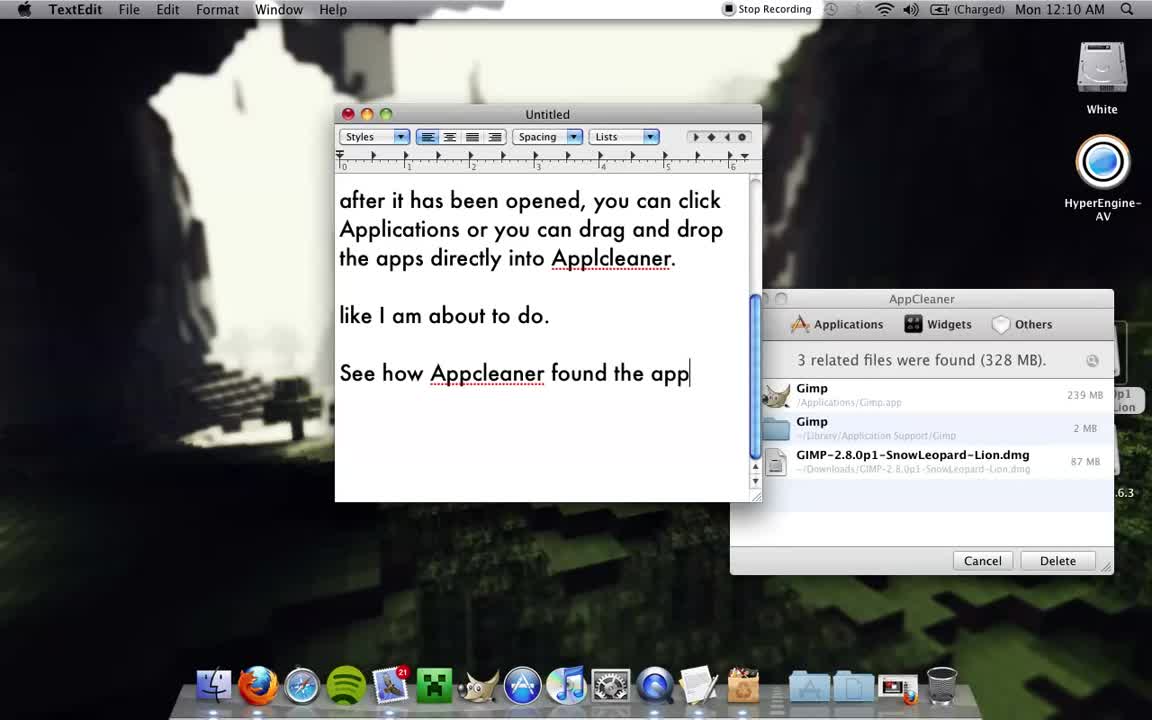Open Spotify from the dock
Screen dimensions: 1152x720
[x=345, y=685]
